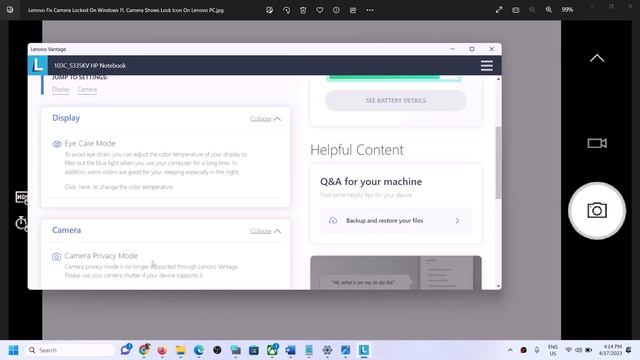Mark the photo as favorite with heart icon
Screen dimensions: 640x360
[320, 10]
